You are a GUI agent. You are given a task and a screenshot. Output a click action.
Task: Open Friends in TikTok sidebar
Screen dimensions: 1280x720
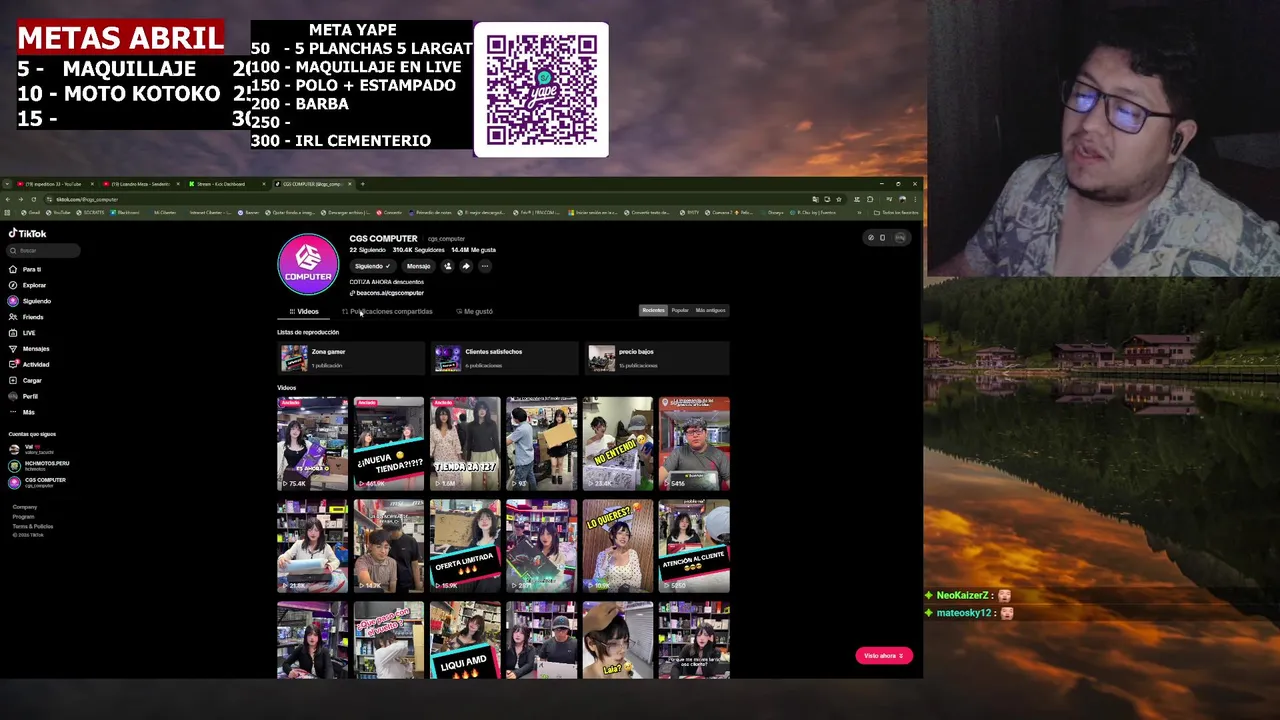point(27,317)
